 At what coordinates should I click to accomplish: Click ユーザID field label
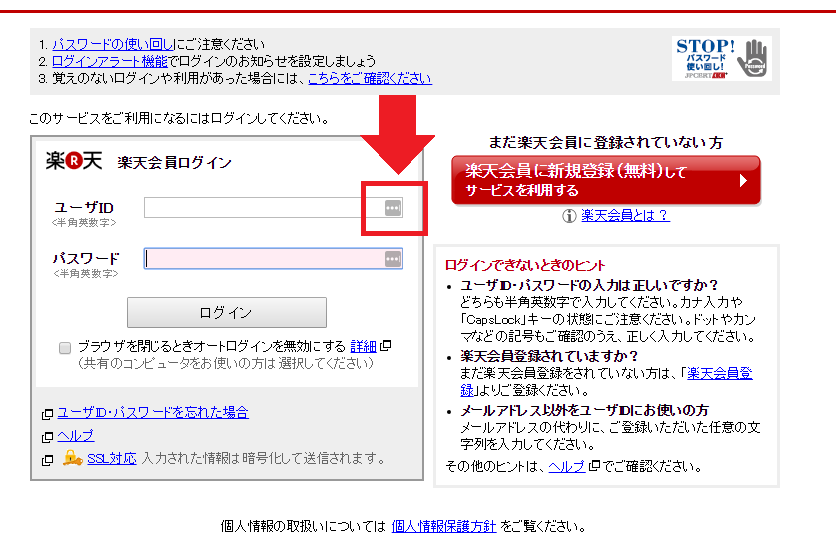pos(84,207)
